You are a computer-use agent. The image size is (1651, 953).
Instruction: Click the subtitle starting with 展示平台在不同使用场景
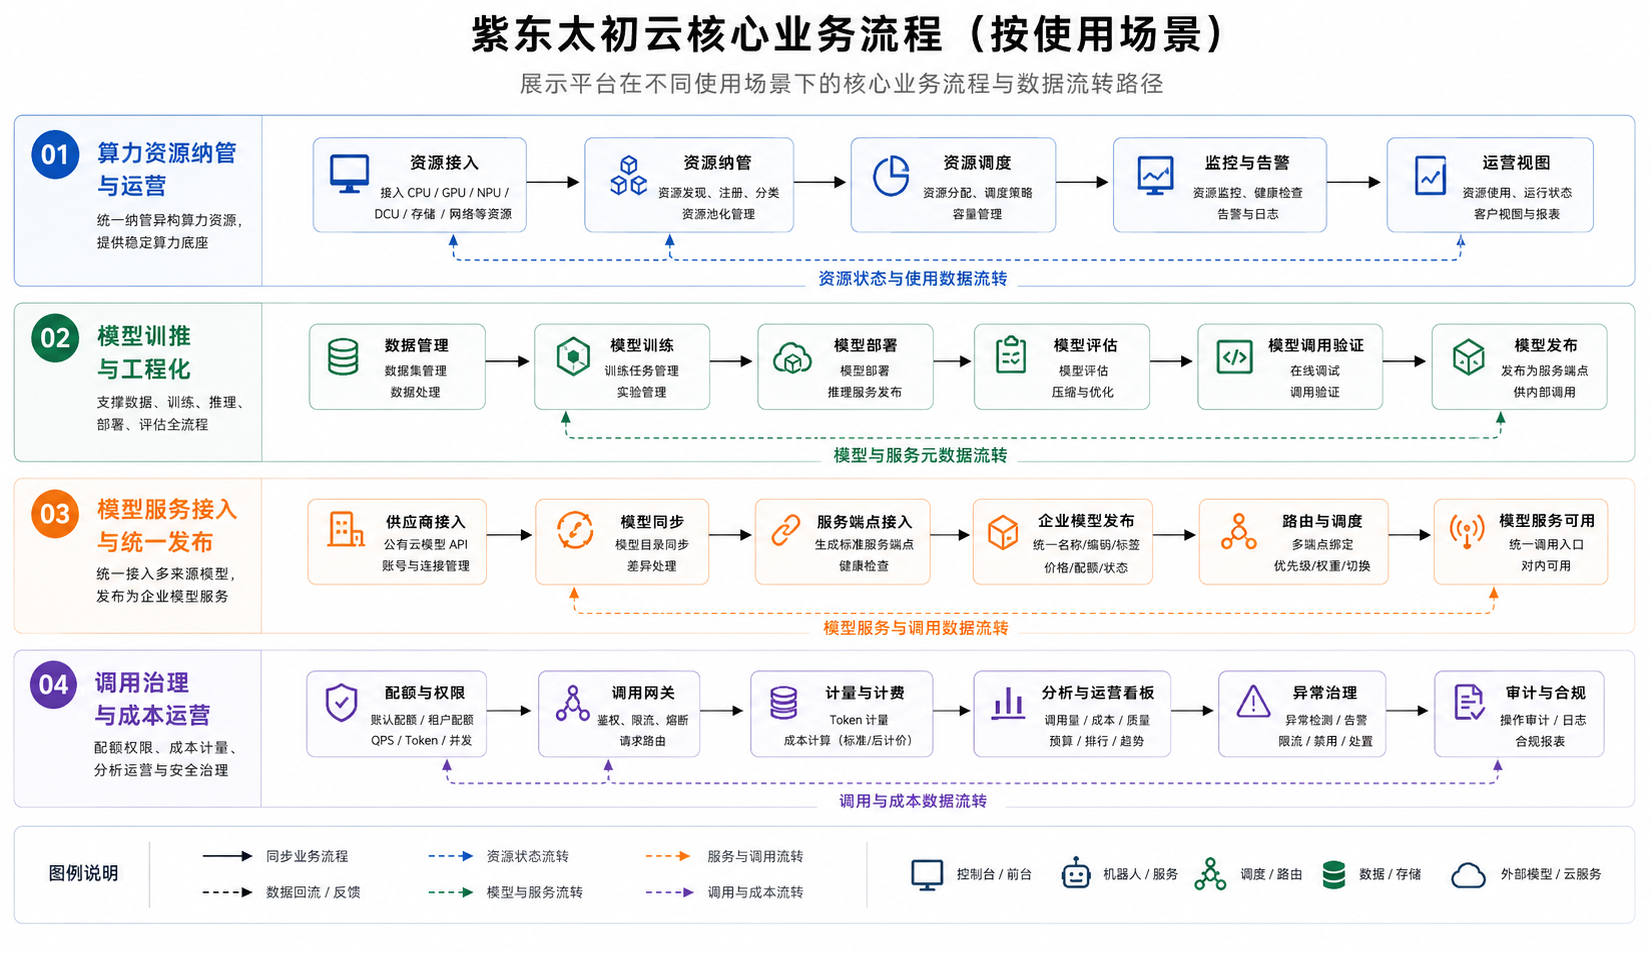841,84
